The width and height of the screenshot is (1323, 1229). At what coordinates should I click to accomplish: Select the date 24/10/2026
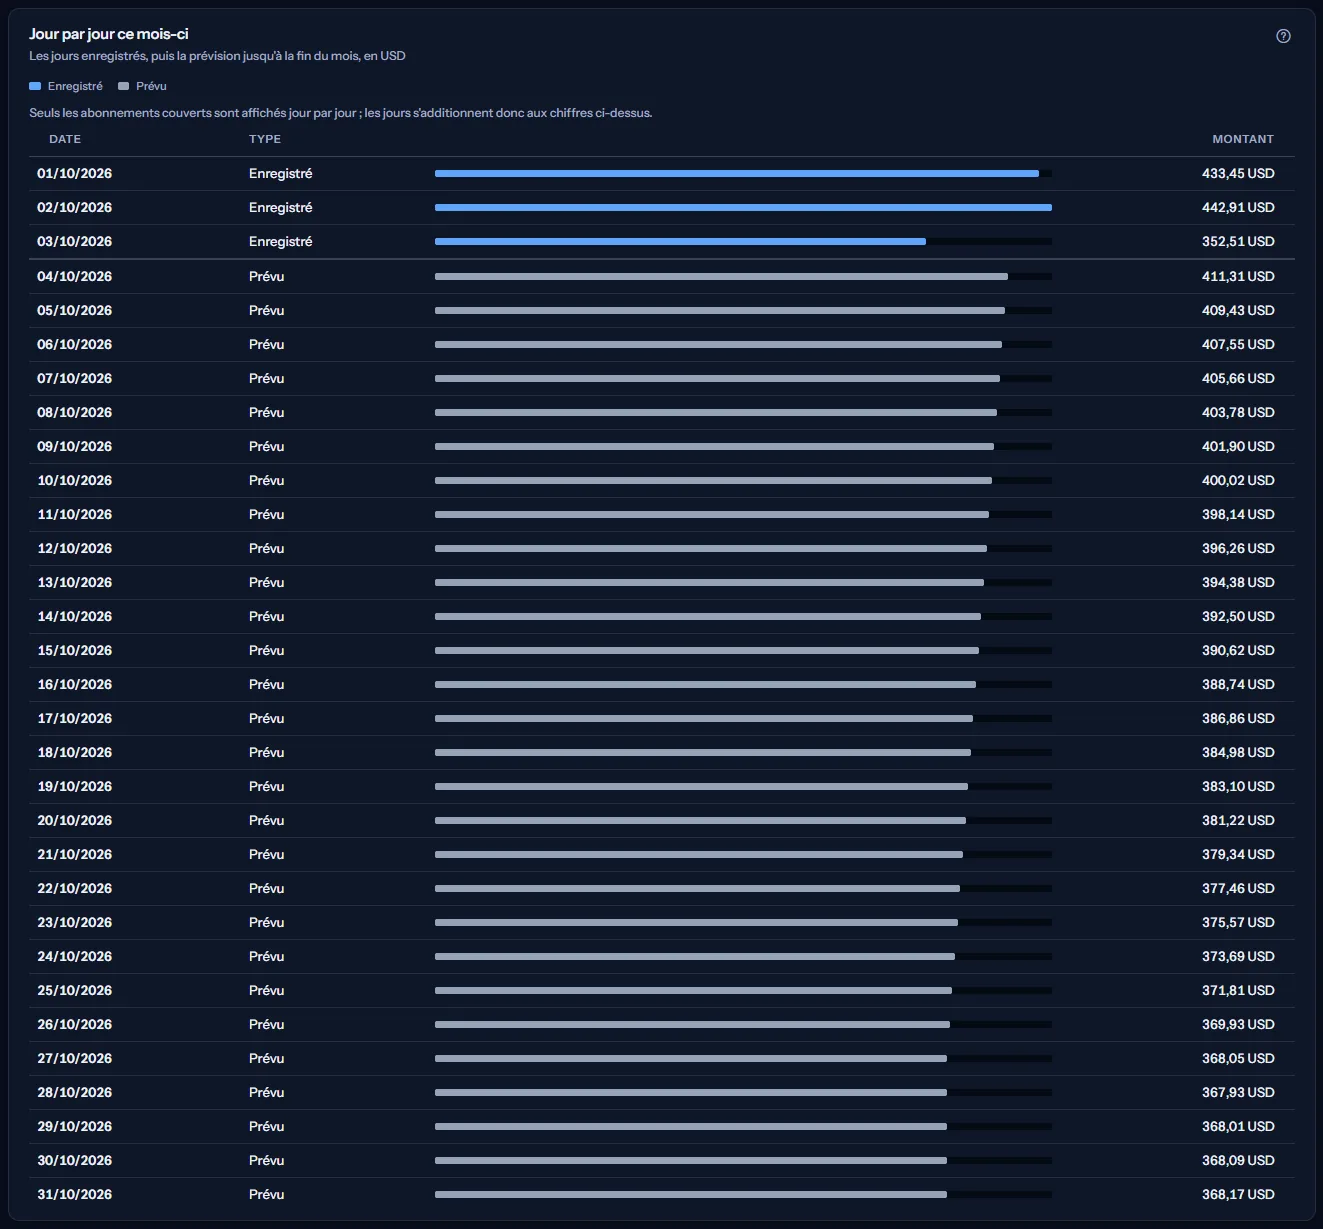point(75,956)
